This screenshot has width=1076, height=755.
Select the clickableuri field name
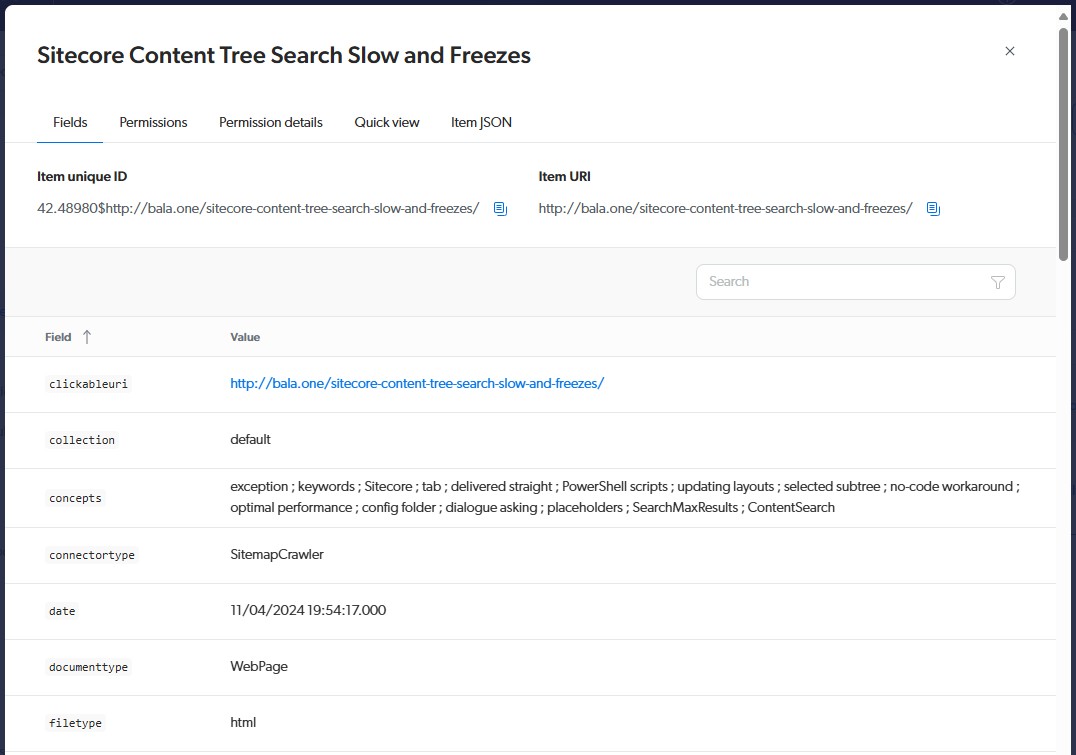point(89,384)
